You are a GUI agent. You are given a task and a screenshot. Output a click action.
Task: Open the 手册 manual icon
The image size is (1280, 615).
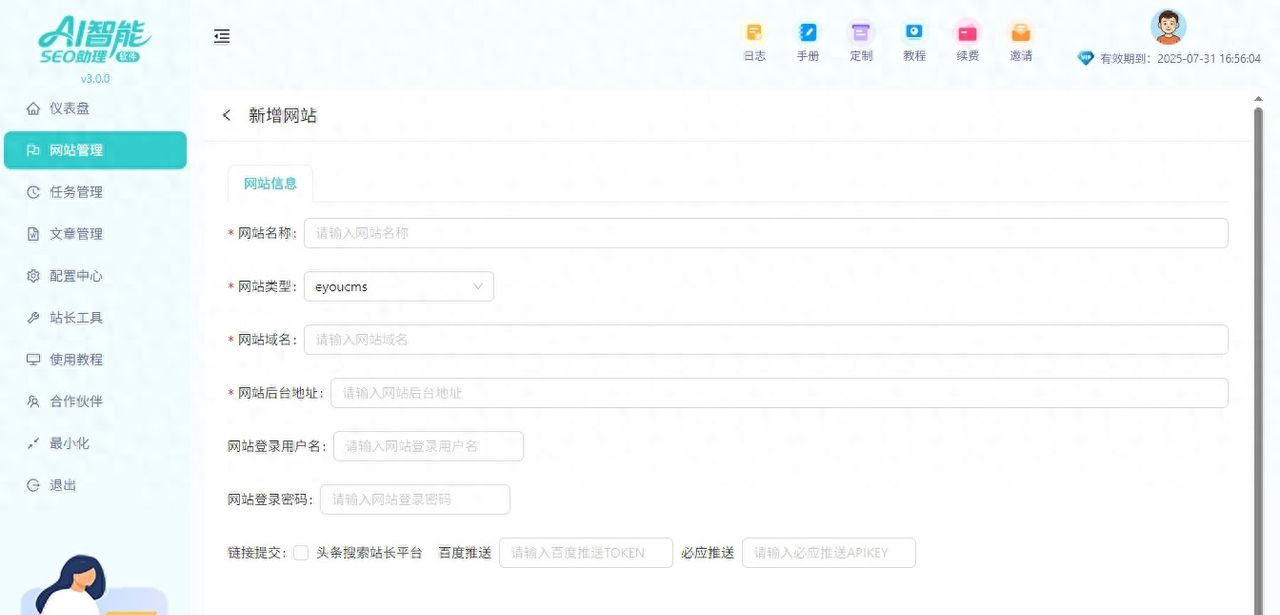807,33
